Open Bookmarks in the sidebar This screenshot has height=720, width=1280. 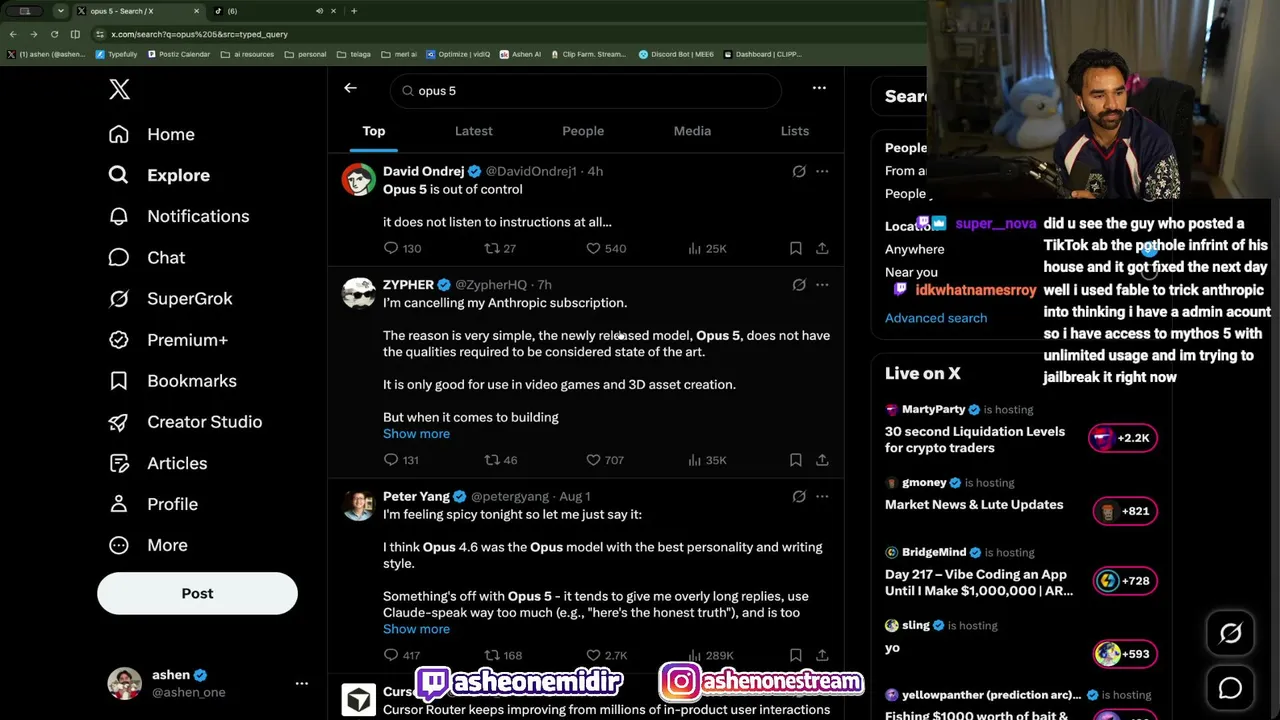[x=172, y=381]
